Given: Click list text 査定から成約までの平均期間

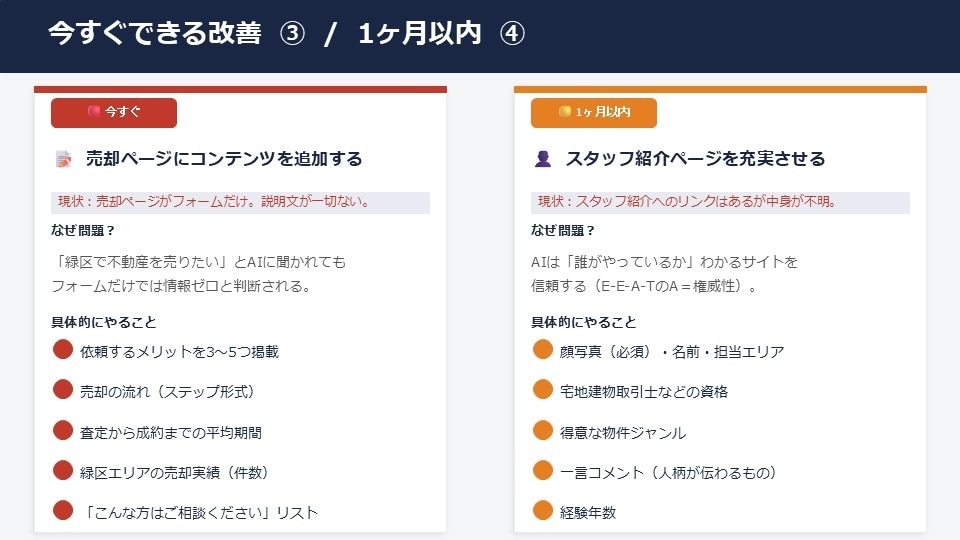Looking at the screenshot, I should [x=171, y=433].
